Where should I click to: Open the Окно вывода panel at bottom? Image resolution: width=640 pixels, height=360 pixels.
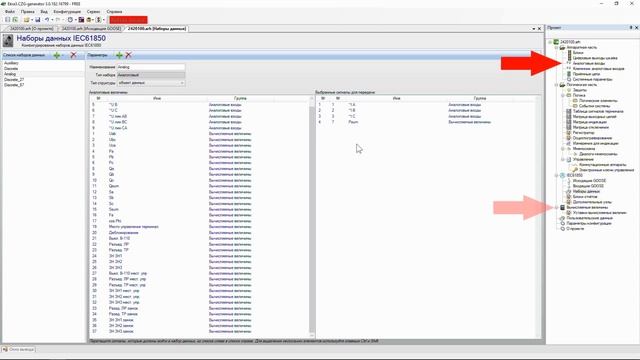click(18, 349)
